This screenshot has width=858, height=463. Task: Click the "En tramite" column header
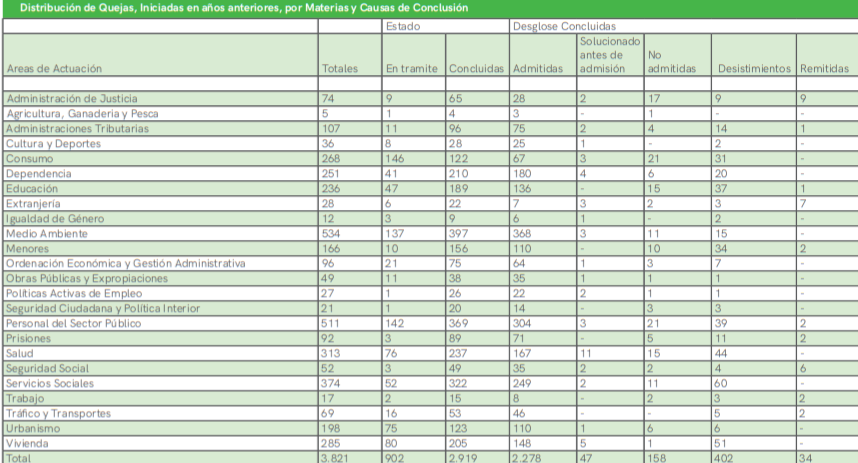pyautogui.click(x=411, y=68)
